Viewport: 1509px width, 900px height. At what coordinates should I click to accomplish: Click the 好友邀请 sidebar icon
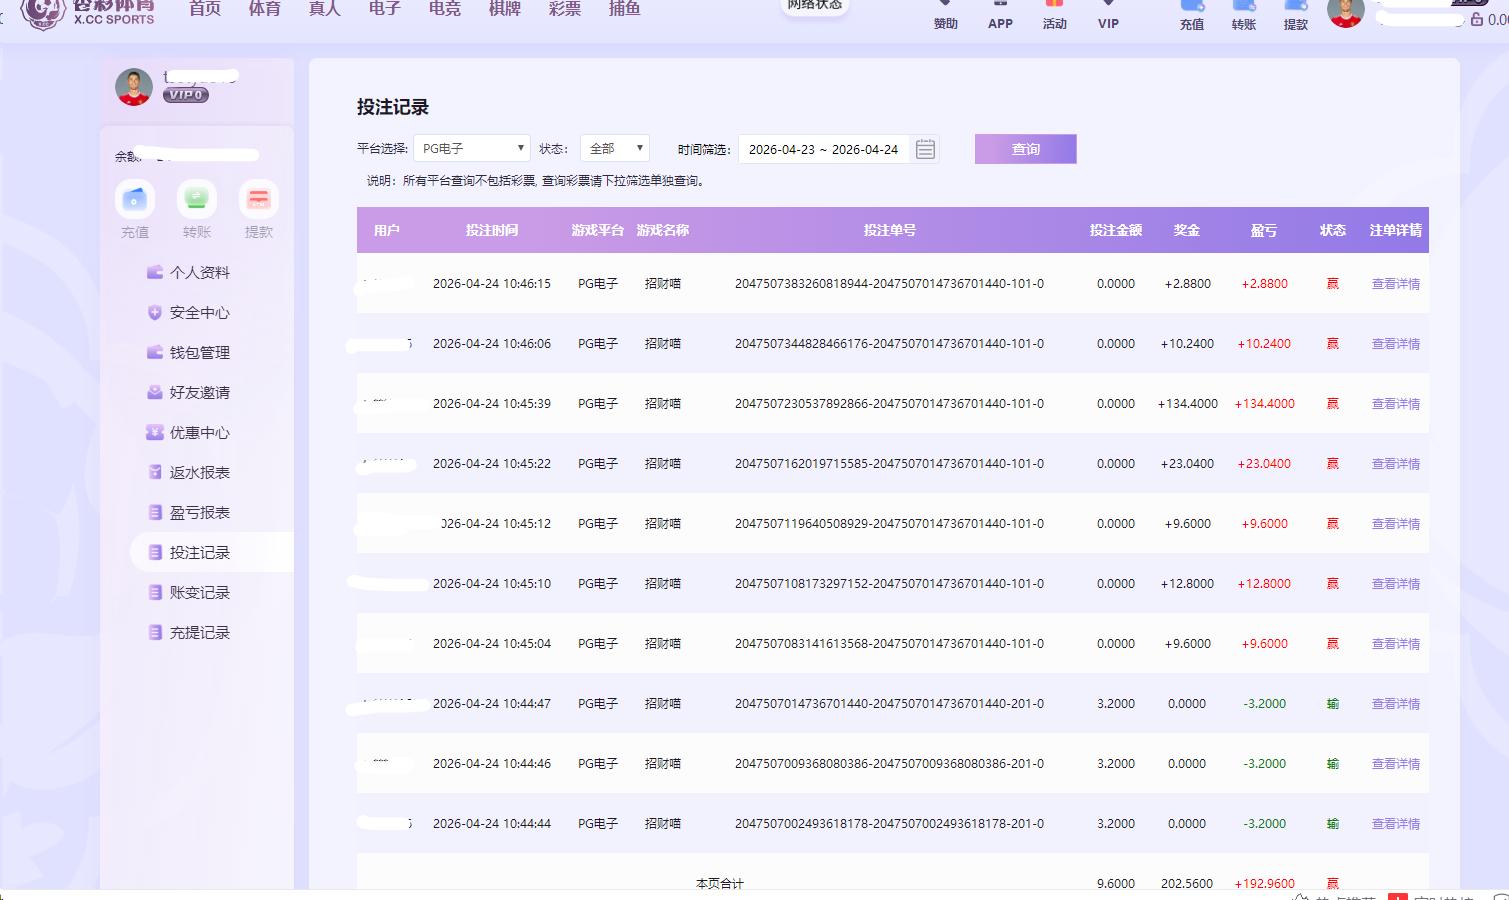tap(154, 392)
